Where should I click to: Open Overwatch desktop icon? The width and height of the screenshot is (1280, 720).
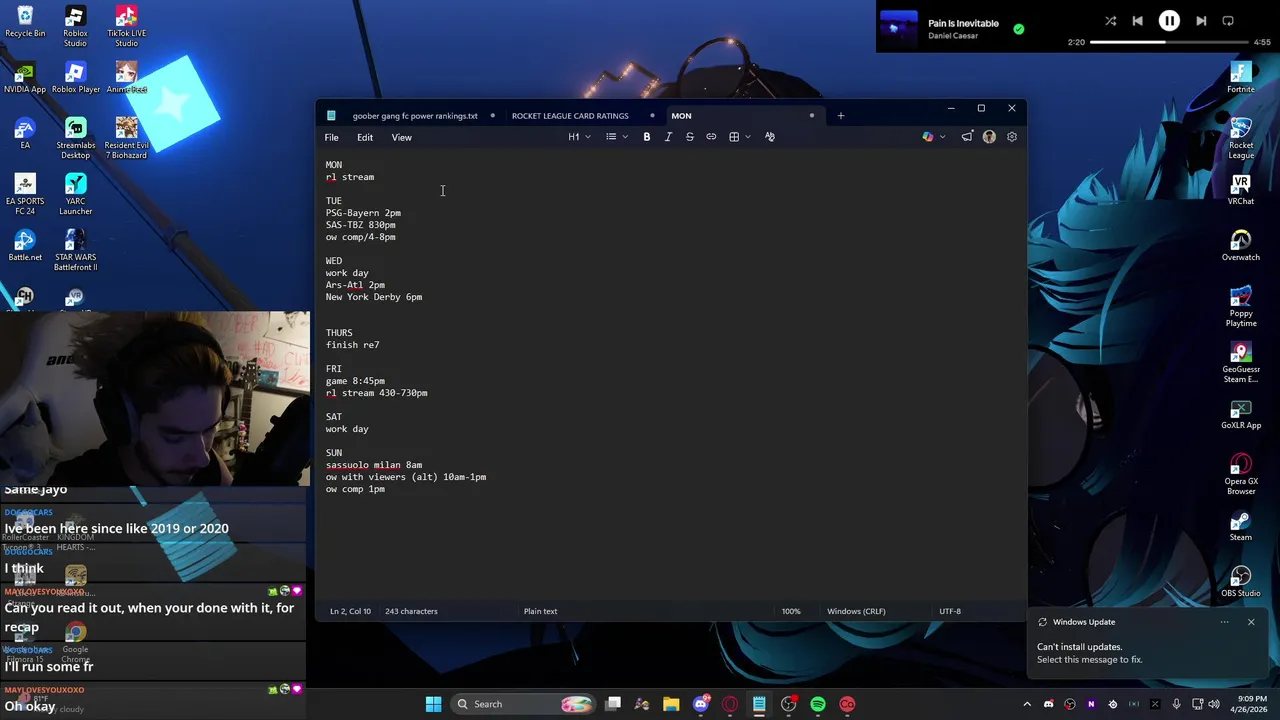(1241, 246)
